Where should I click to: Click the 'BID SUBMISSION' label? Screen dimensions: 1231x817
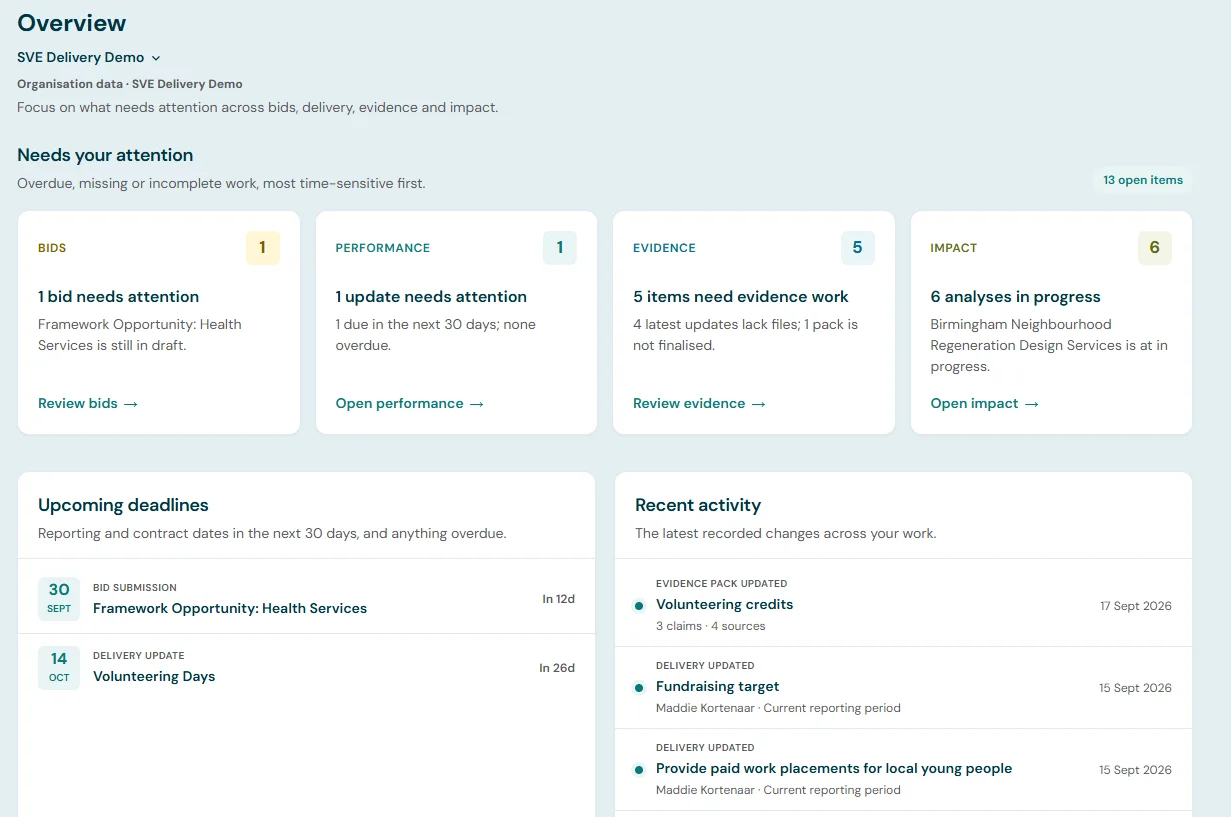pos(135,587)
